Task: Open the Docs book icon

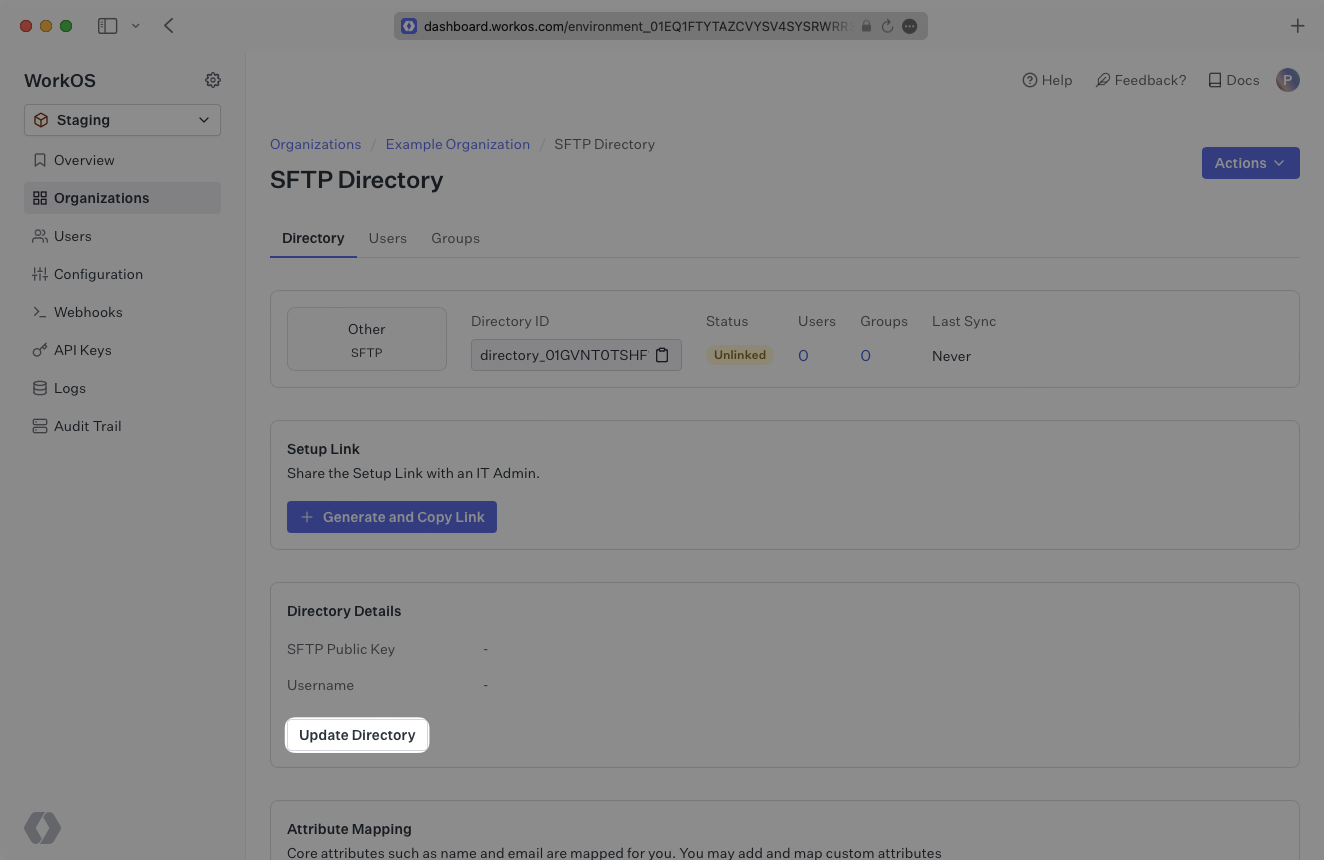Action: click(x=1215, y=80)
